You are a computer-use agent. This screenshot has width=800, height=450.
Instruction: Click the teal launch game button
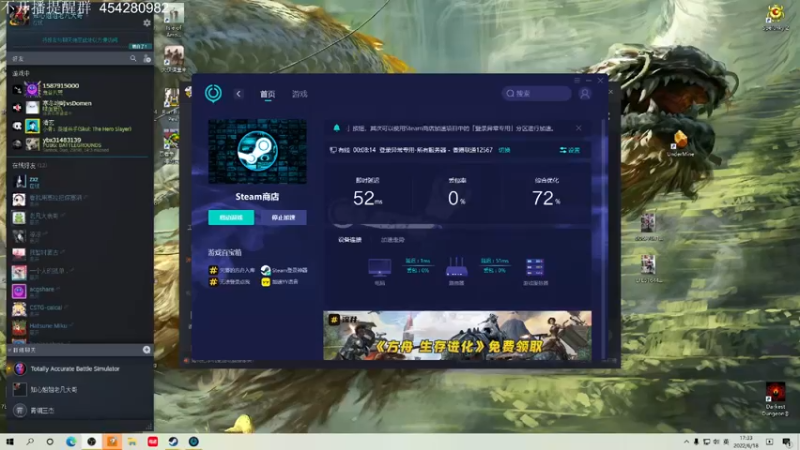[x=231, y=217]
